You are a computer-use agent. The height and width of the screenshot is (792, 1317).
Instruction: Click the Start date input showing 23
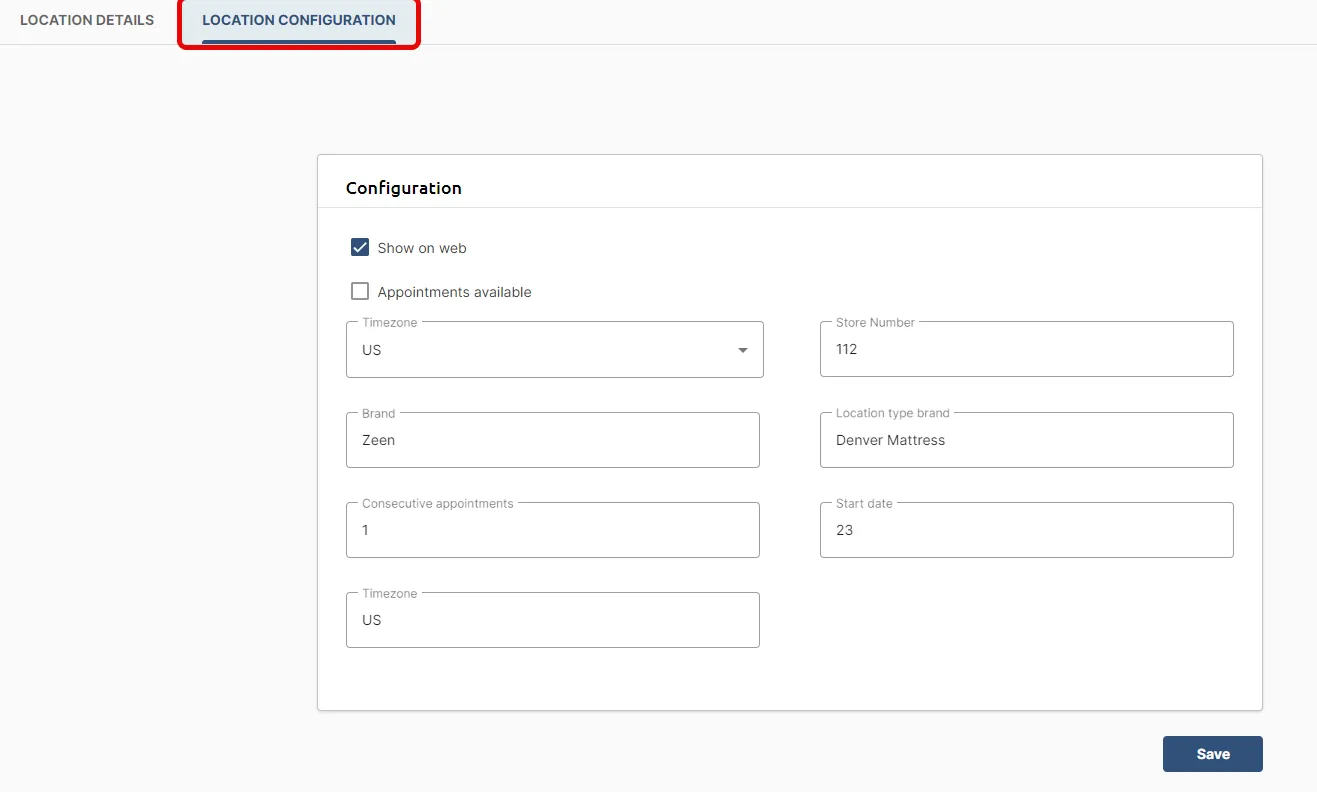[1026, 530]
